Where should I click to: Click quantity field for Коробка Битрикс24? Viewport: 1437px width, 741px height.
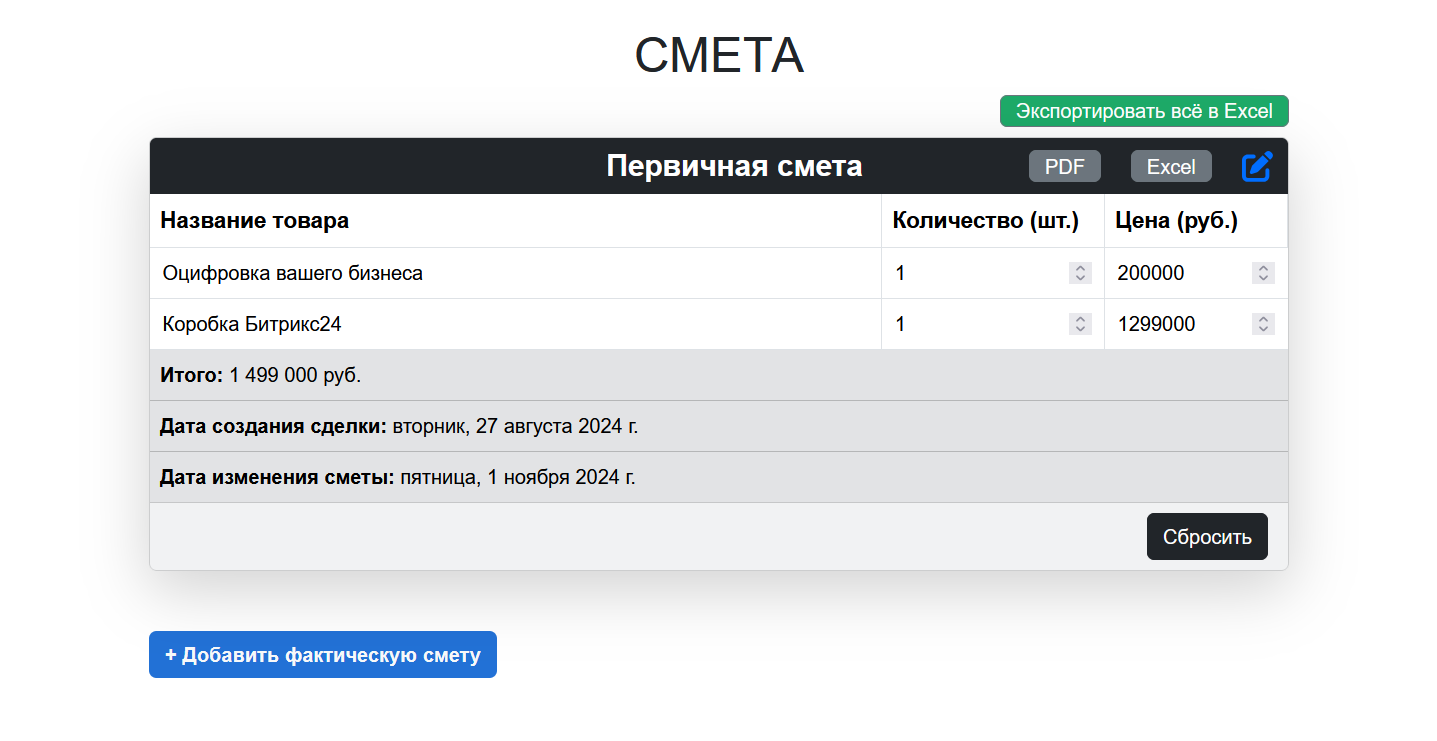pos(992,324)
